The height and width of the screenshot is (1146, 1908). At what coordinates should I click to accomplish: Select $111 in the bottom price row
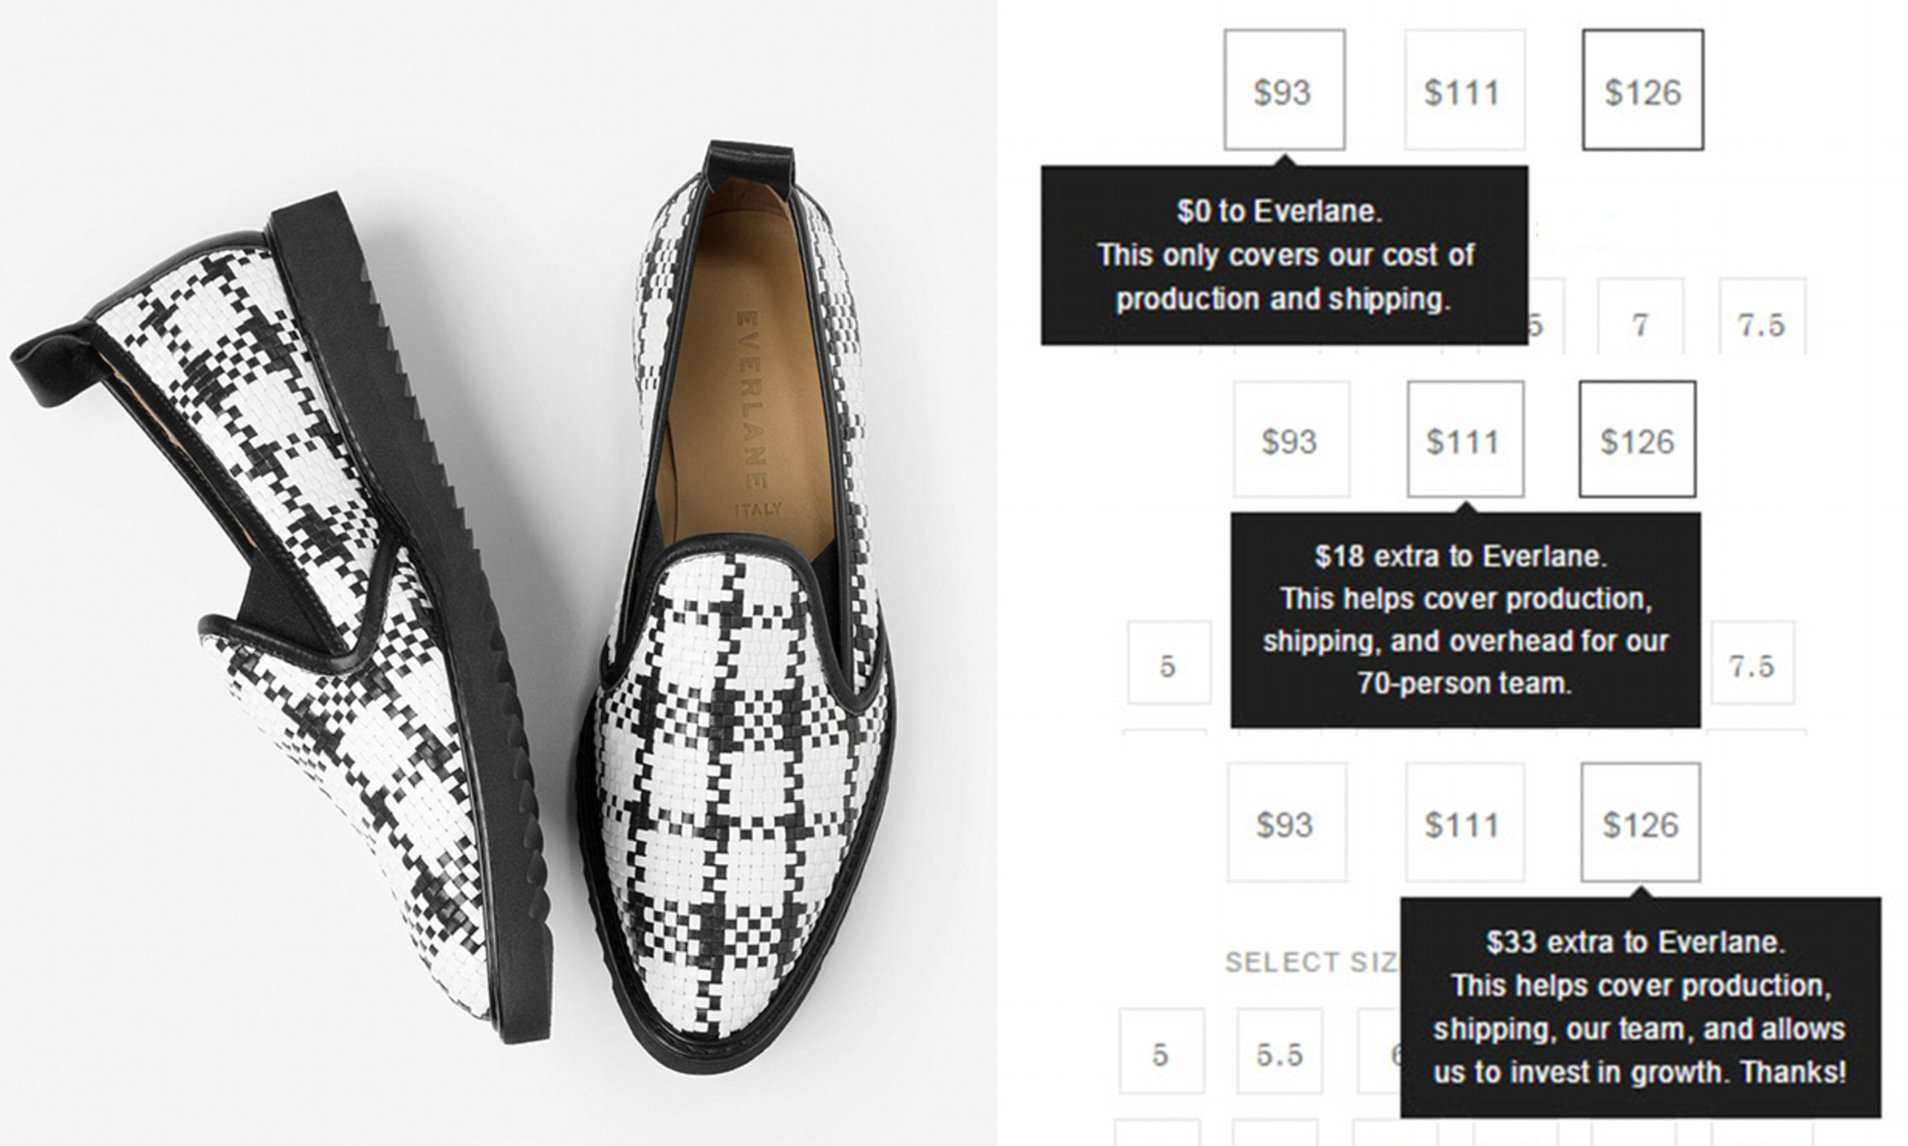(x=1464, y=823)
